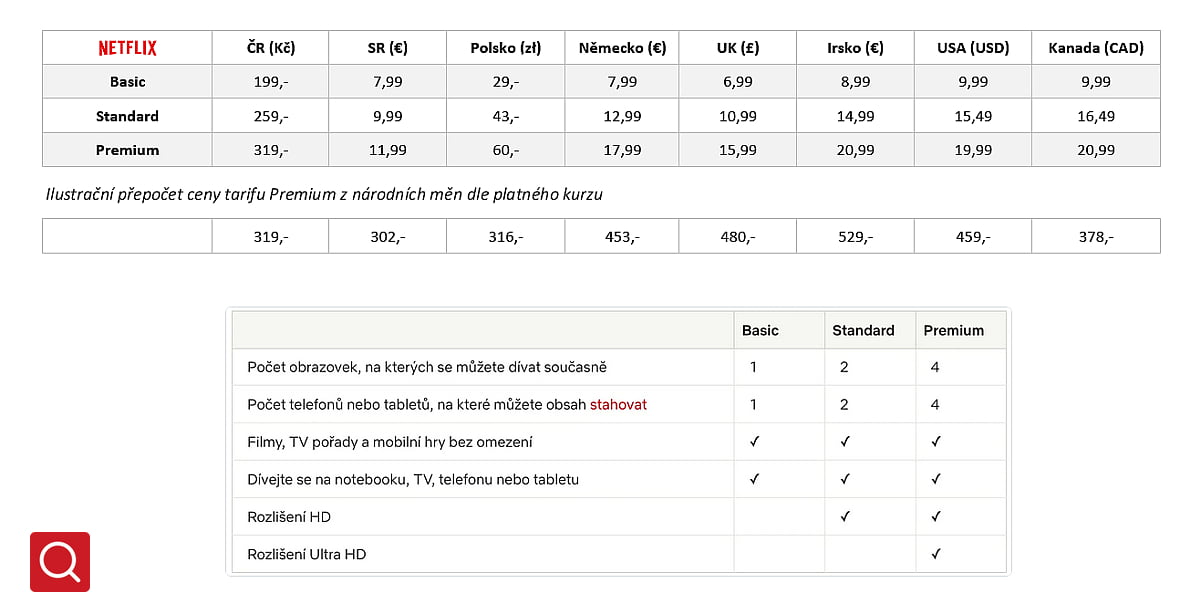1200x615 pixels.
Task: Select the Německo (€) column header
Action: pyautogui.click(x=622, y=48)
